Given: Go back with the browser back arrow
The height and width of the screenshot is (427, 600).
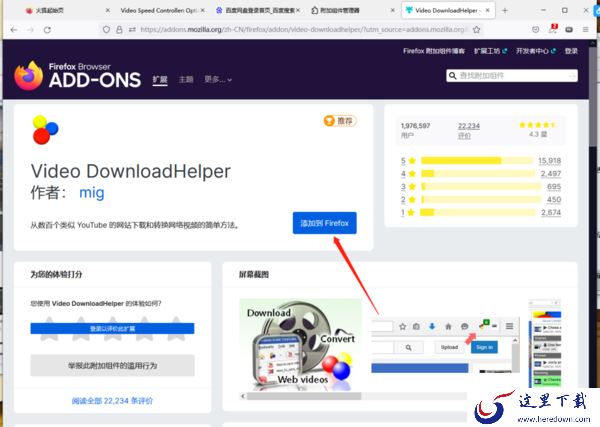Looking at the screenshot, I should [x=14, y=30].
